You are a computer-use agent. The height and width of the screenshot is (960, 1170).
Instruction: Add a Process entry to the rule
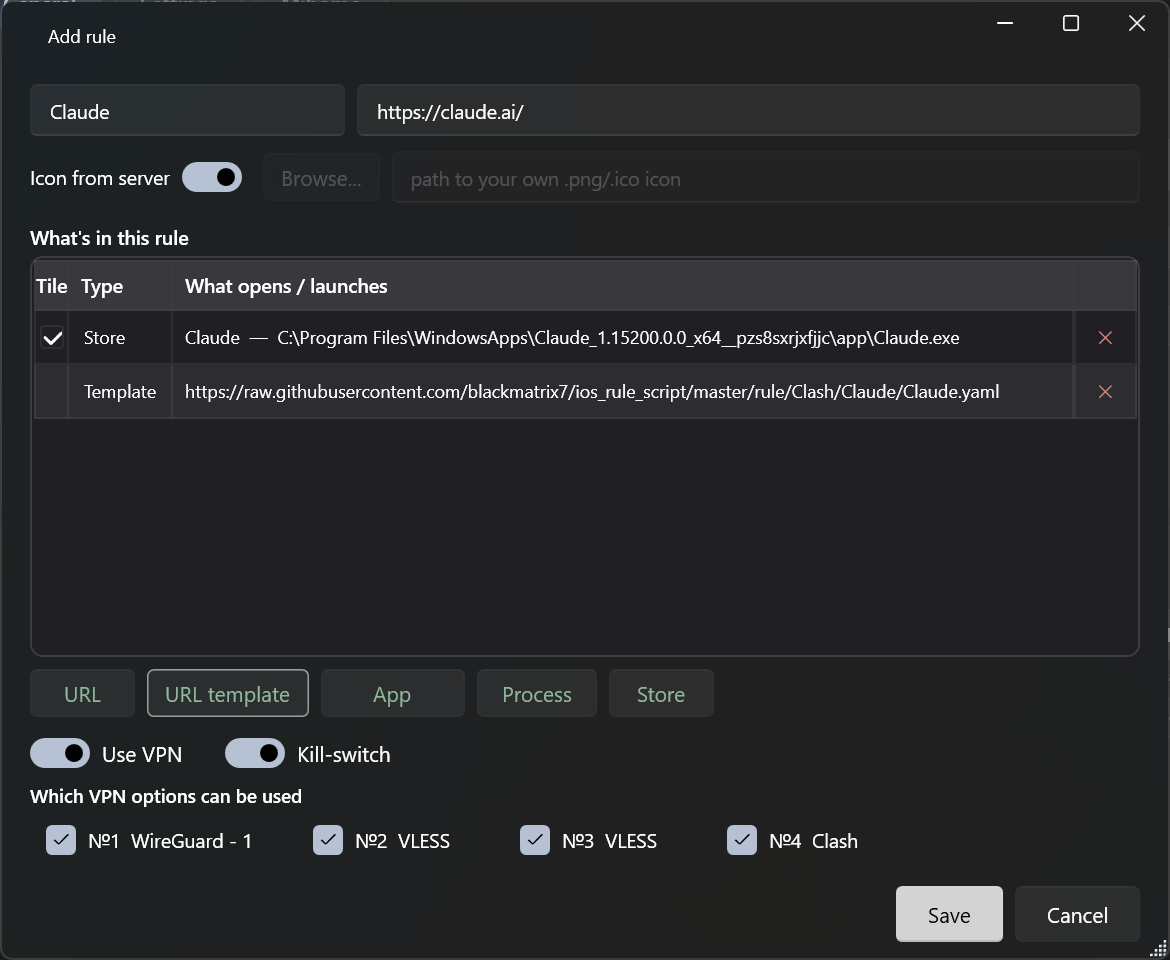click(x=536, y=694)
